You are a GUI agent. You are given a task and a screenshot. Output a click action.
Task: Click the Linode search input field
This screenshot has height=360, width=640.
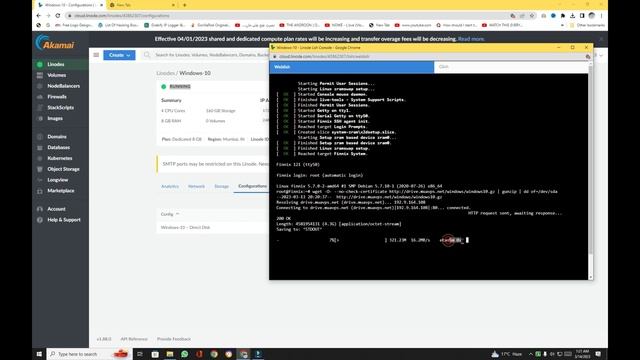click(210, 55)
